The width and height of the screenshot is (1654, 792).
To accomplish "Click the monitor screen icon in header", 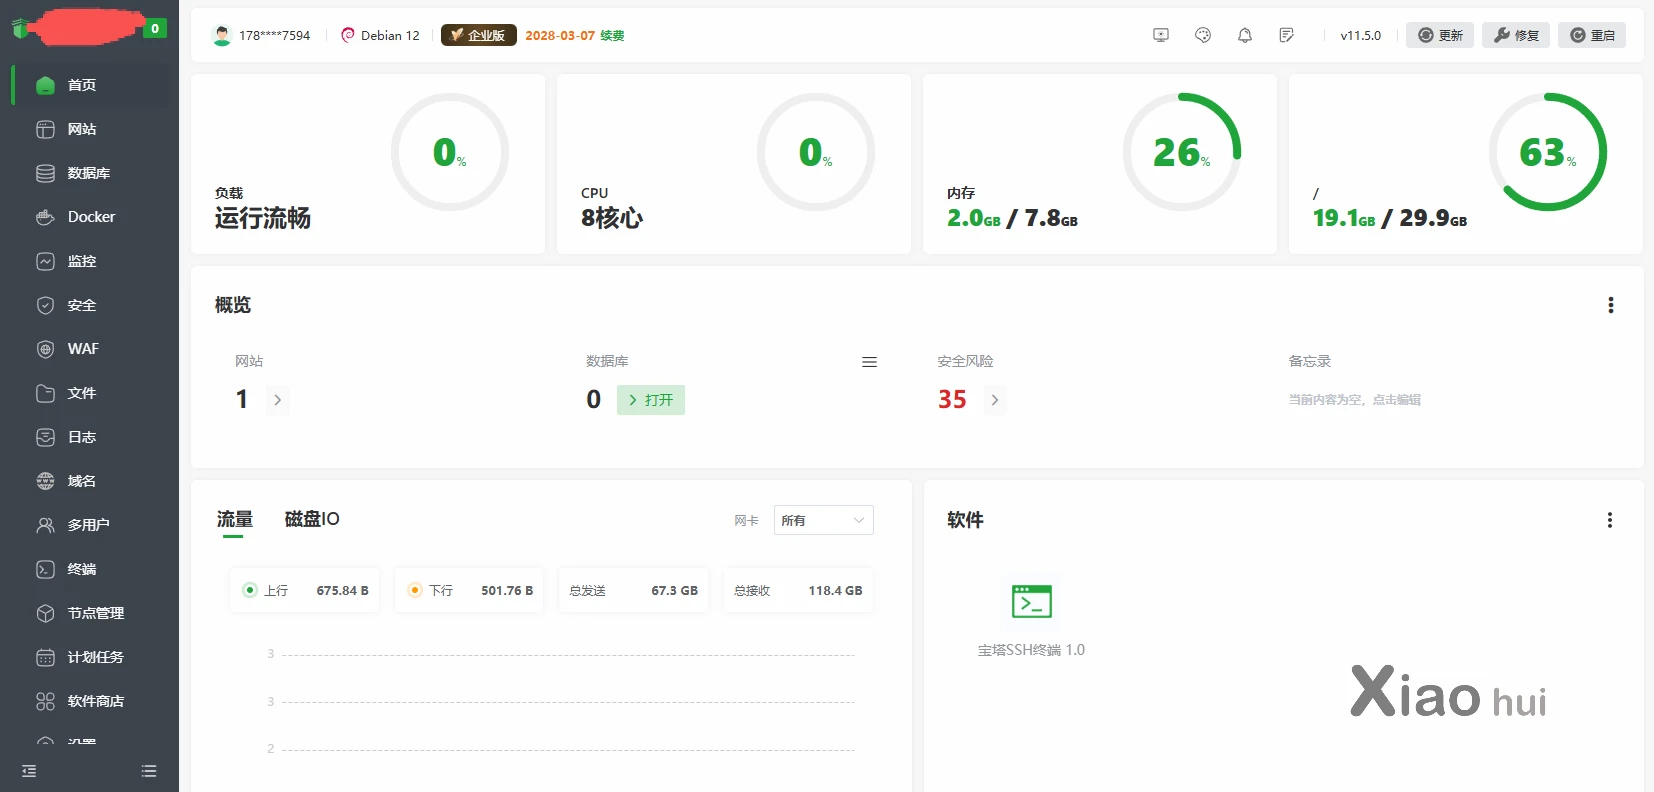I will (1161, 35).
